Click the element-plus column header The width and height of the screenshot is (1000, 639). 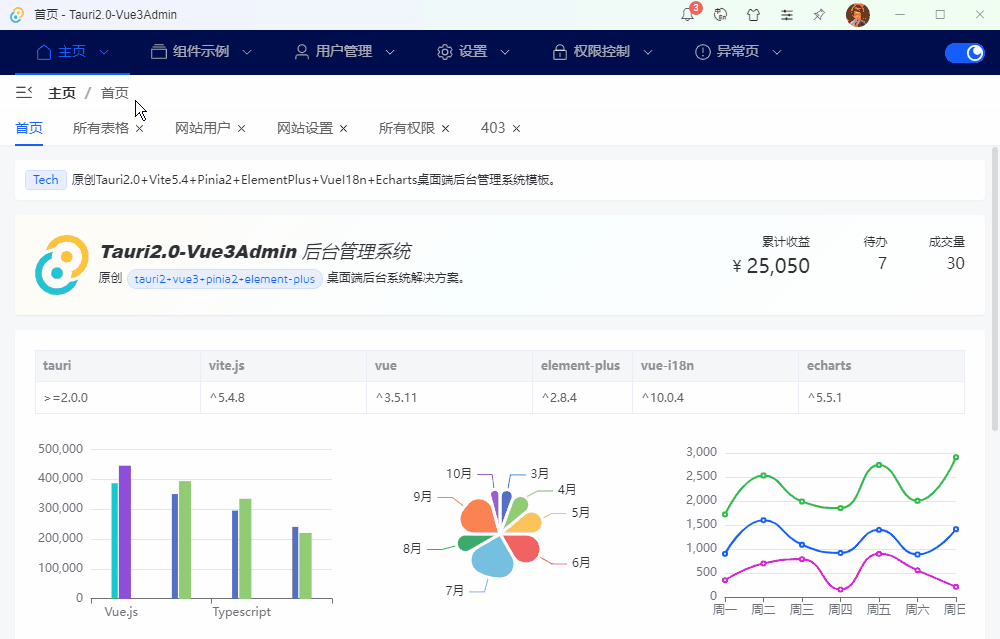(583, 366)
